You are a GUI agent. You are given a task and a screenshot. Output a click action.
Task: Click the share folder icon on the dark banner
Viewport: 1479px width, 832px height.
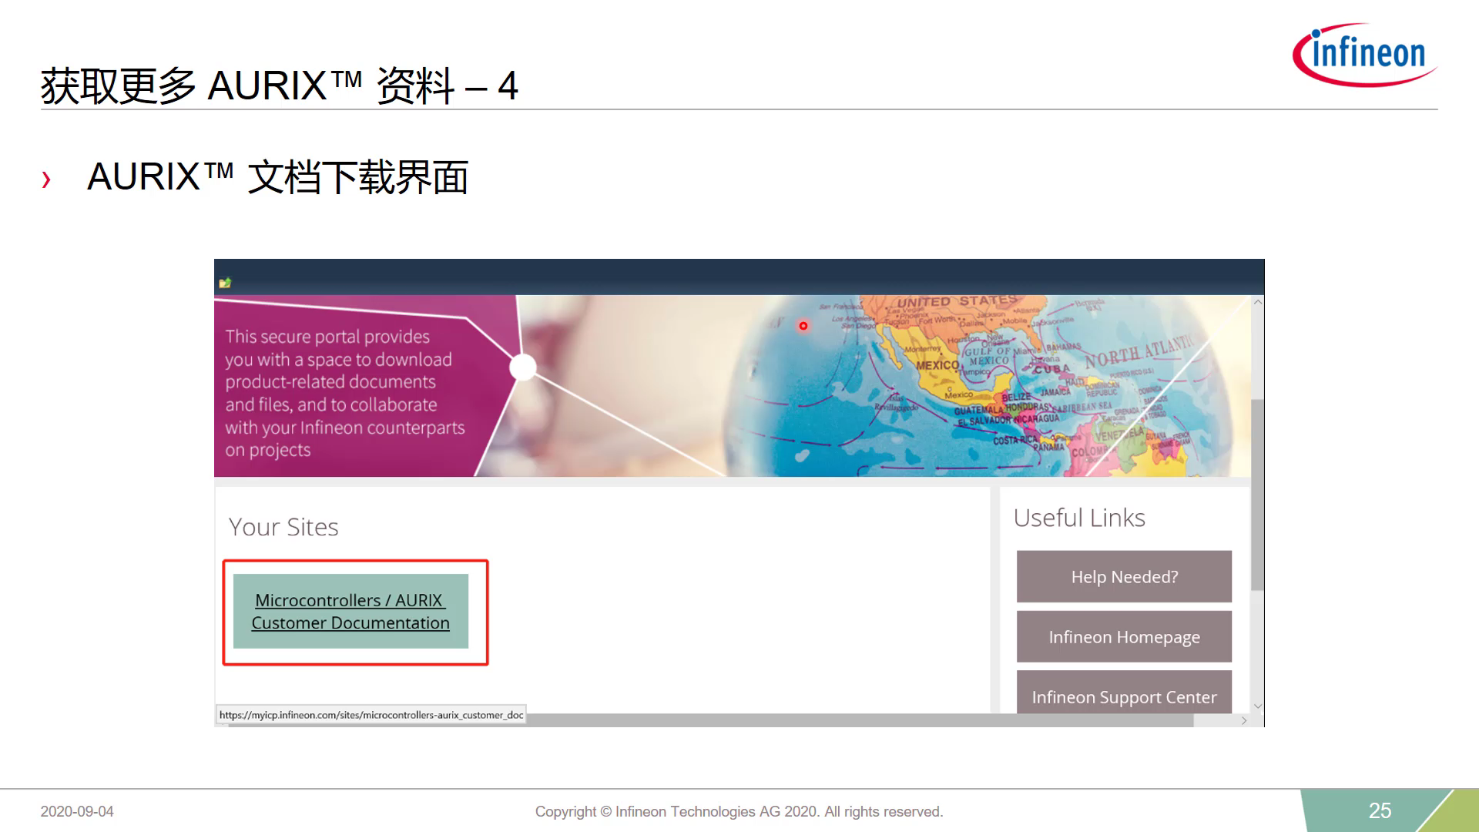pyautogui.click(x=226, y=282)
